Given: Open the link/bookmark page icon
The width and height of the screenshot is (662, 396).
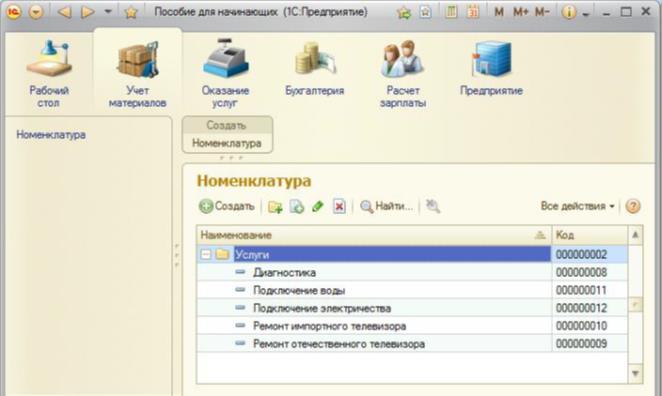Looking at the screenshot, I should point(425,12).
